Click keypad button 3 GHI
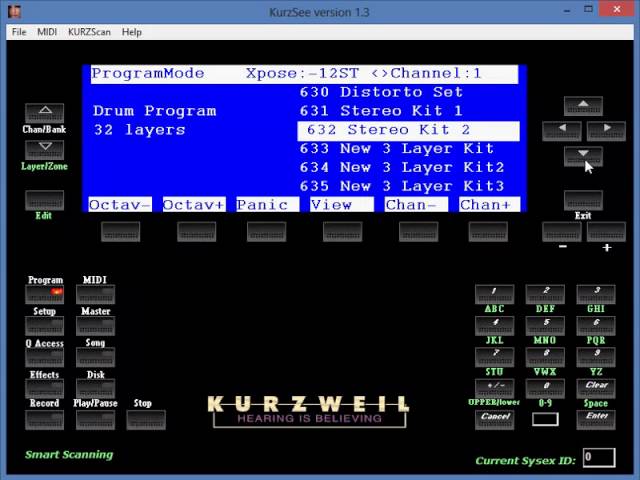Image resolution: width=640 pixels, height=480 pixels. point(596,294)
